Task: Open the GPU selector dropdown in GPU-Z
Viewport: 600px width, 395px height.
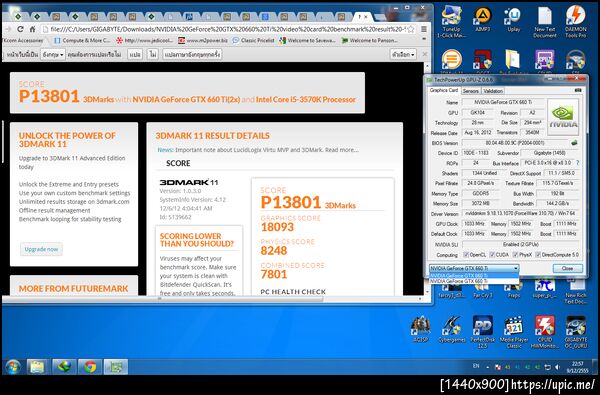Action: [474, 268]
